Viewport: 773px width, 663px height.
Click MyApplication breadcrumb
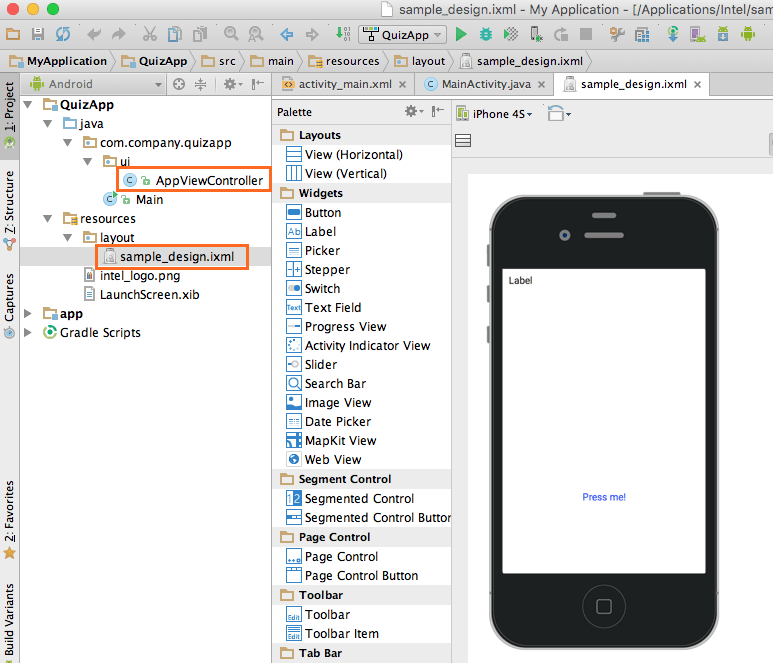[58, 61]
